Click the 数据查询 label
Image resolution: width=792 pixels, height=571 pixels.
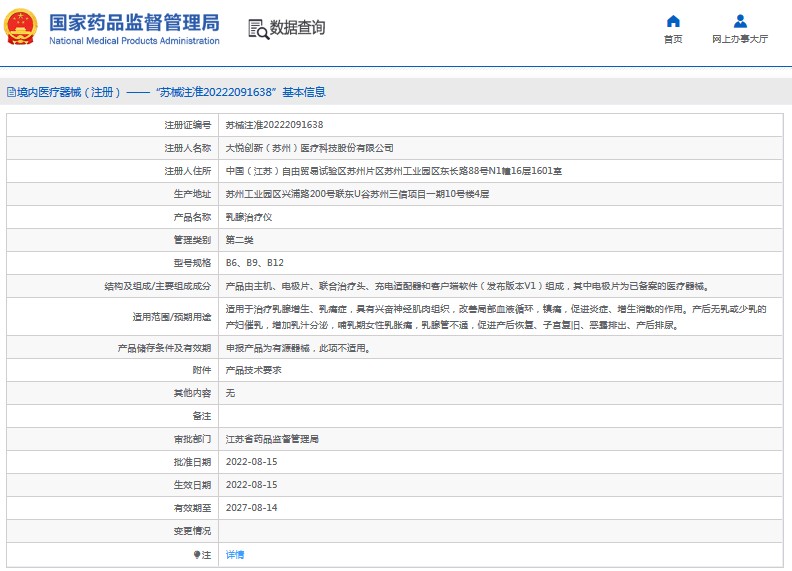298,28
